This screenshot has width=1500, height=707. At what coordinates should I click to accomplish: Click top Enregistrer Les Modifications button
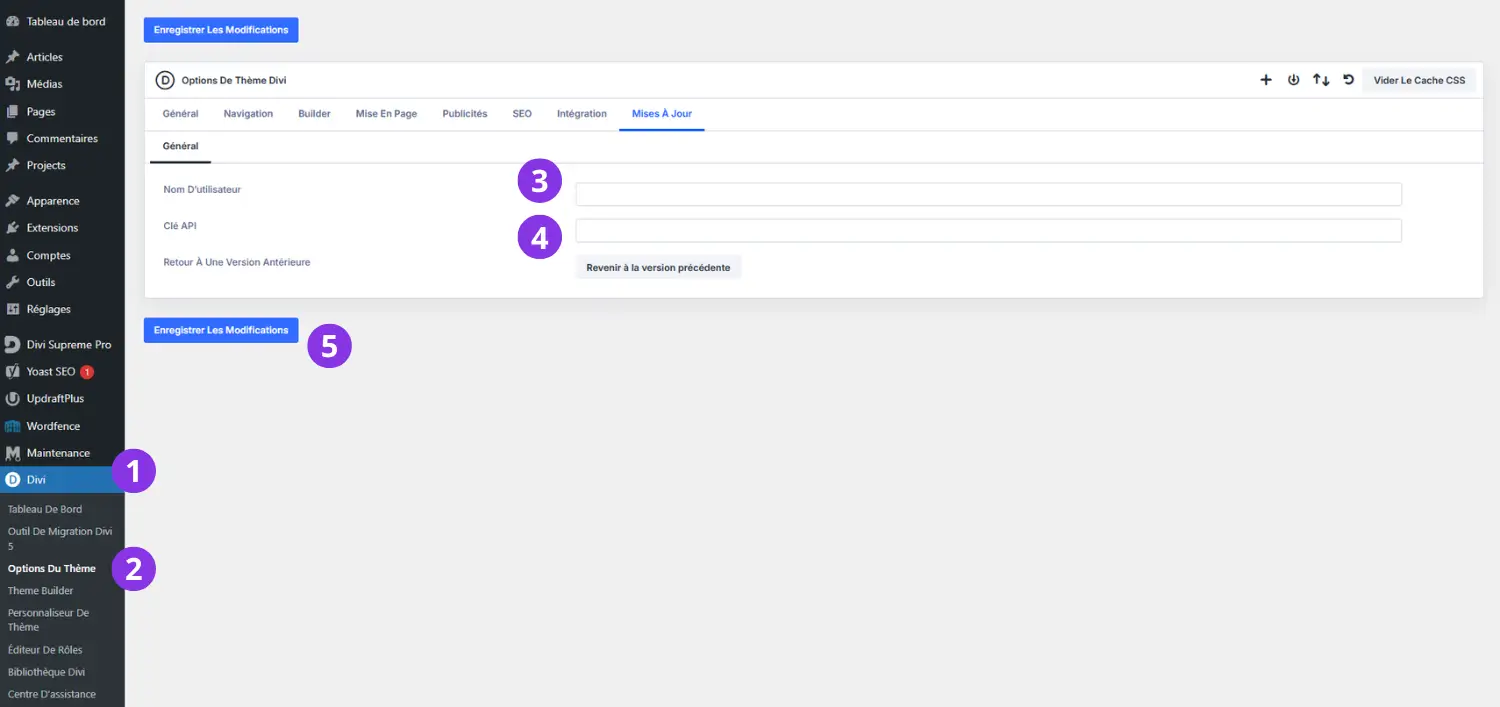(x=221, y=30)
